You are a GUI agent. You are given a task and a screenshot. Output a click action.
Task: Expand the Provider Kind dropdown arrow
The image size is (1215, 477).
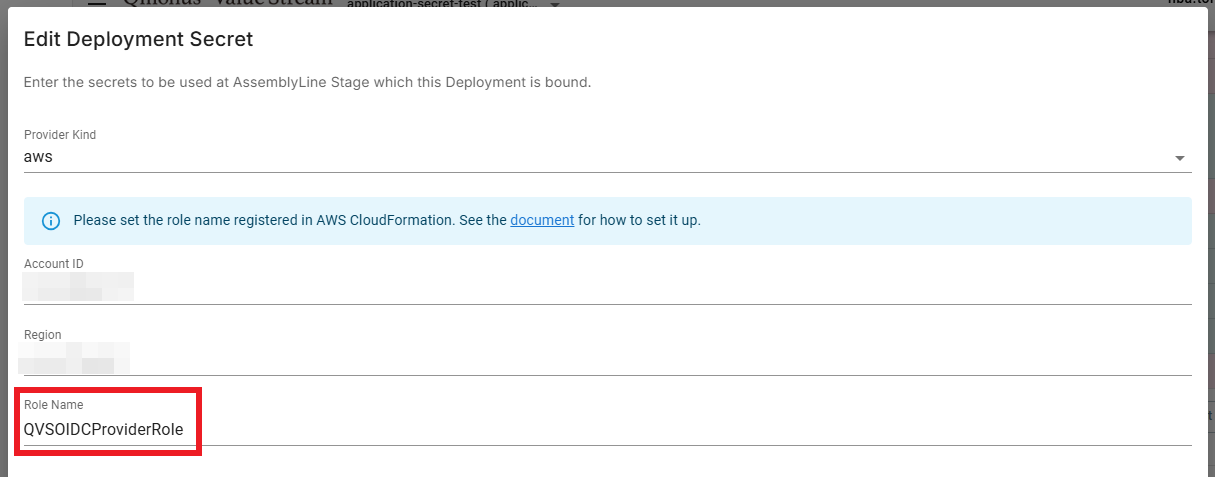click(1180, 158)
